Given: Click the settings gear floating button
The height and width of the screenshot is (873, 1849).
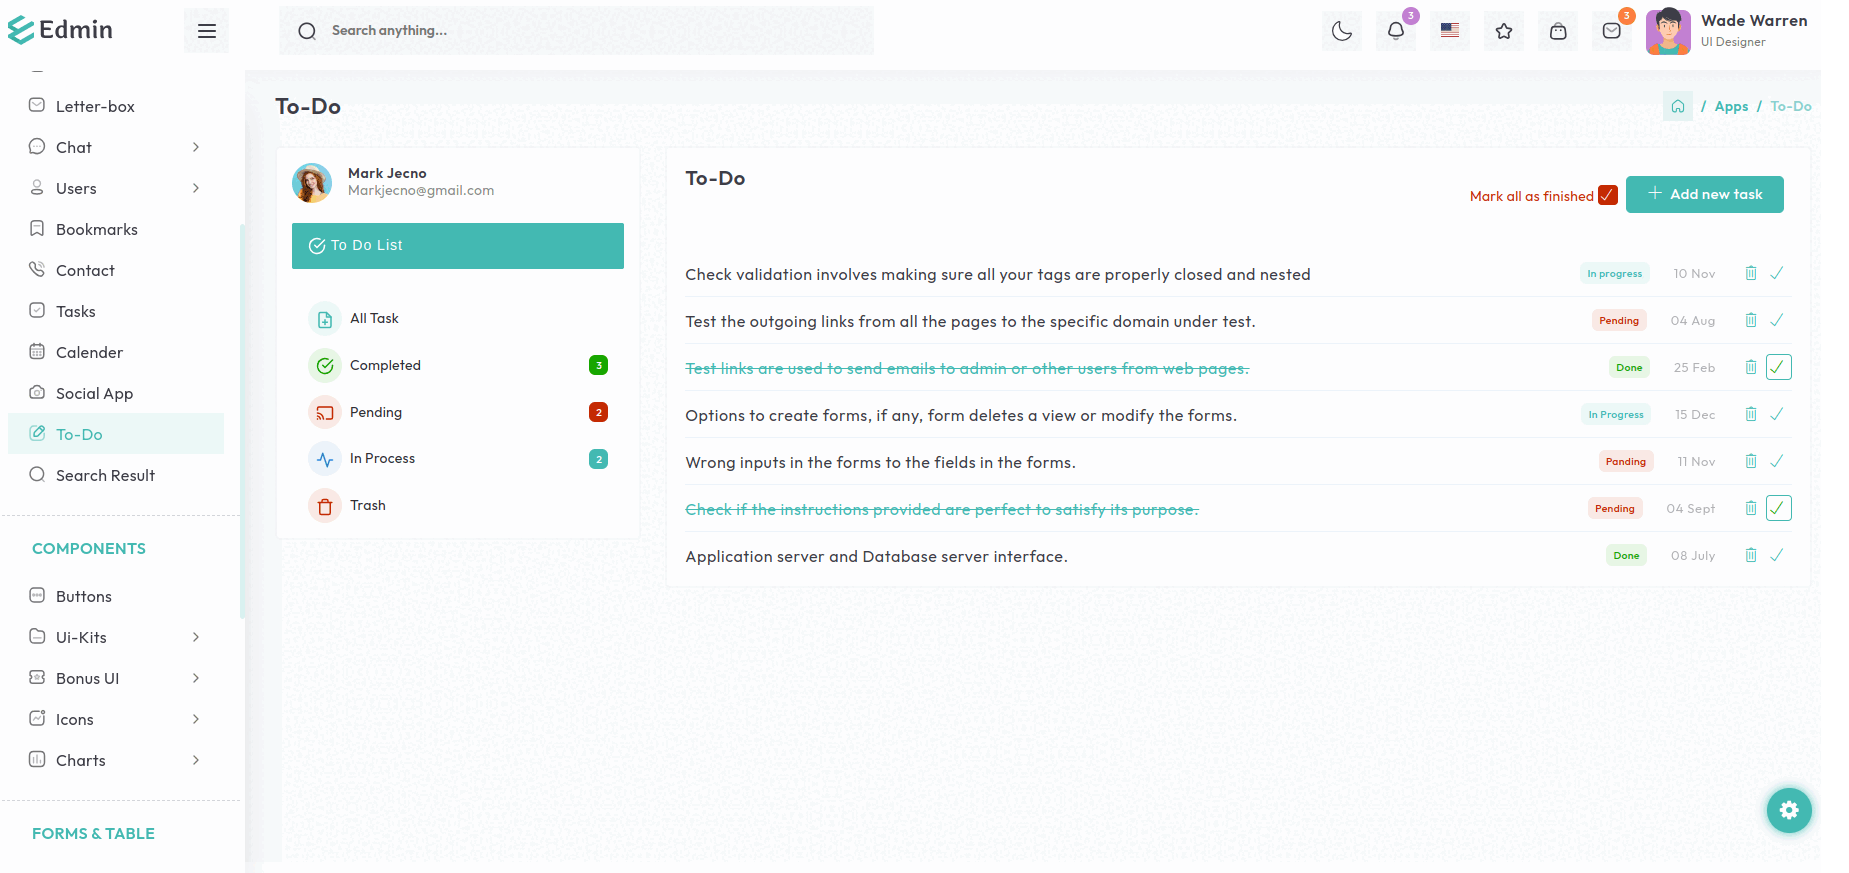Looking at the screenshot, I should 1788,810.
